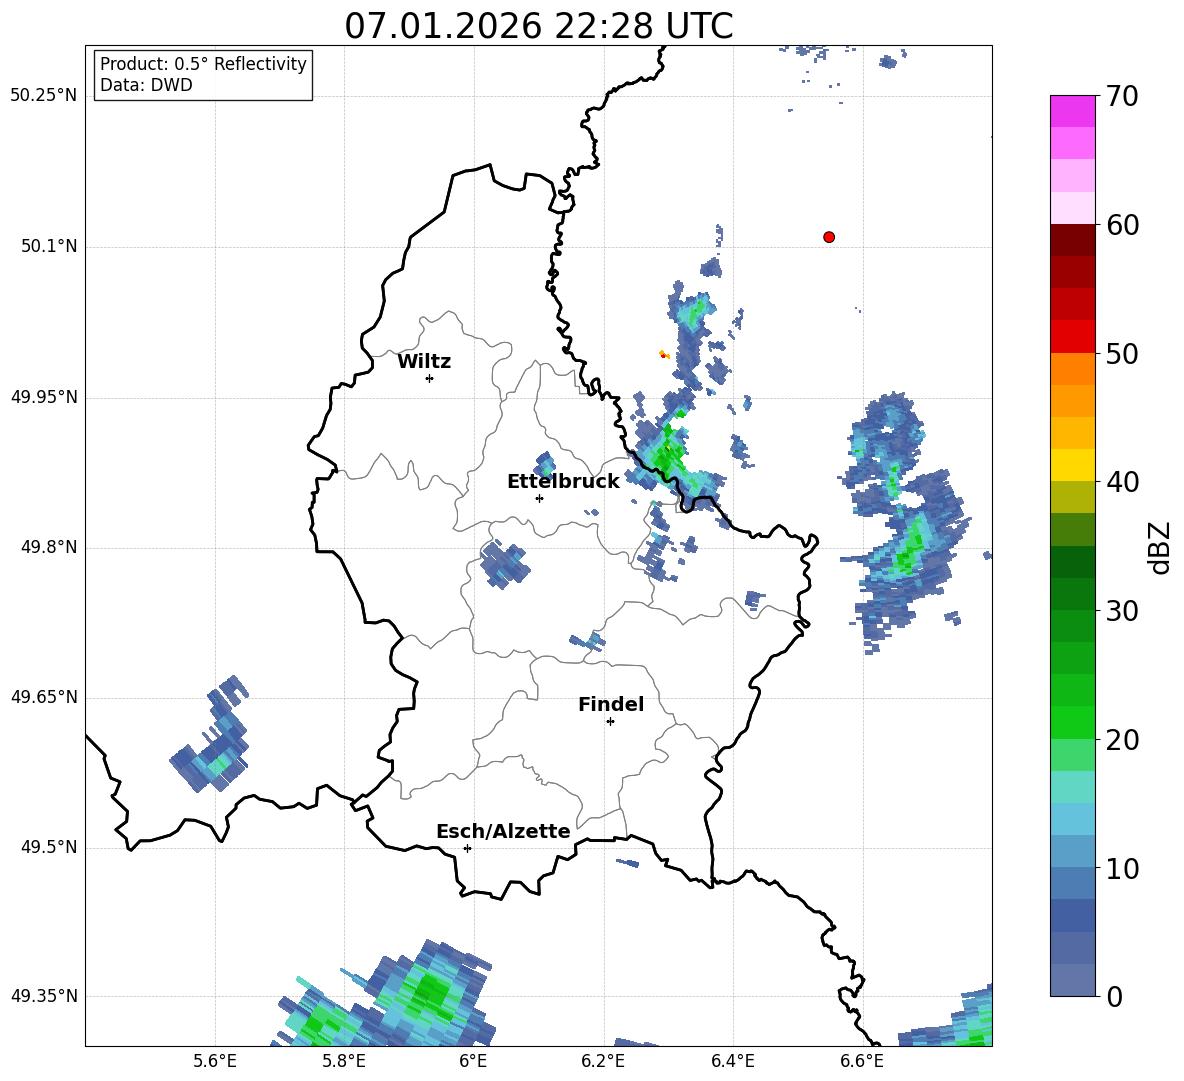Click the 30 value on the colorbar
Screen dimensions: 1184x1081
1121,611
